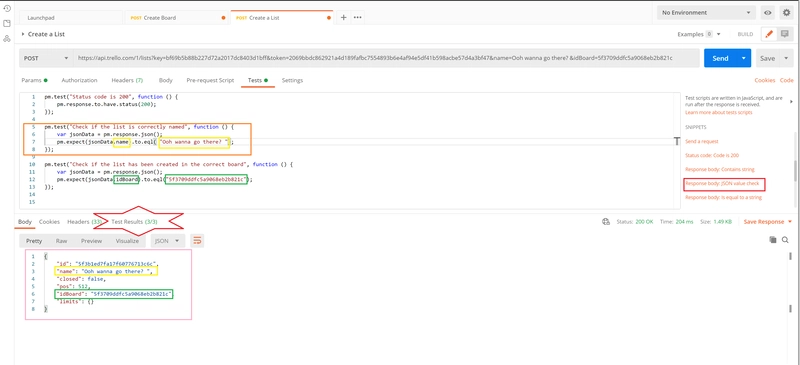Open the Collections sidebar icon
The image size is (800, 365).
click(7, 23)
